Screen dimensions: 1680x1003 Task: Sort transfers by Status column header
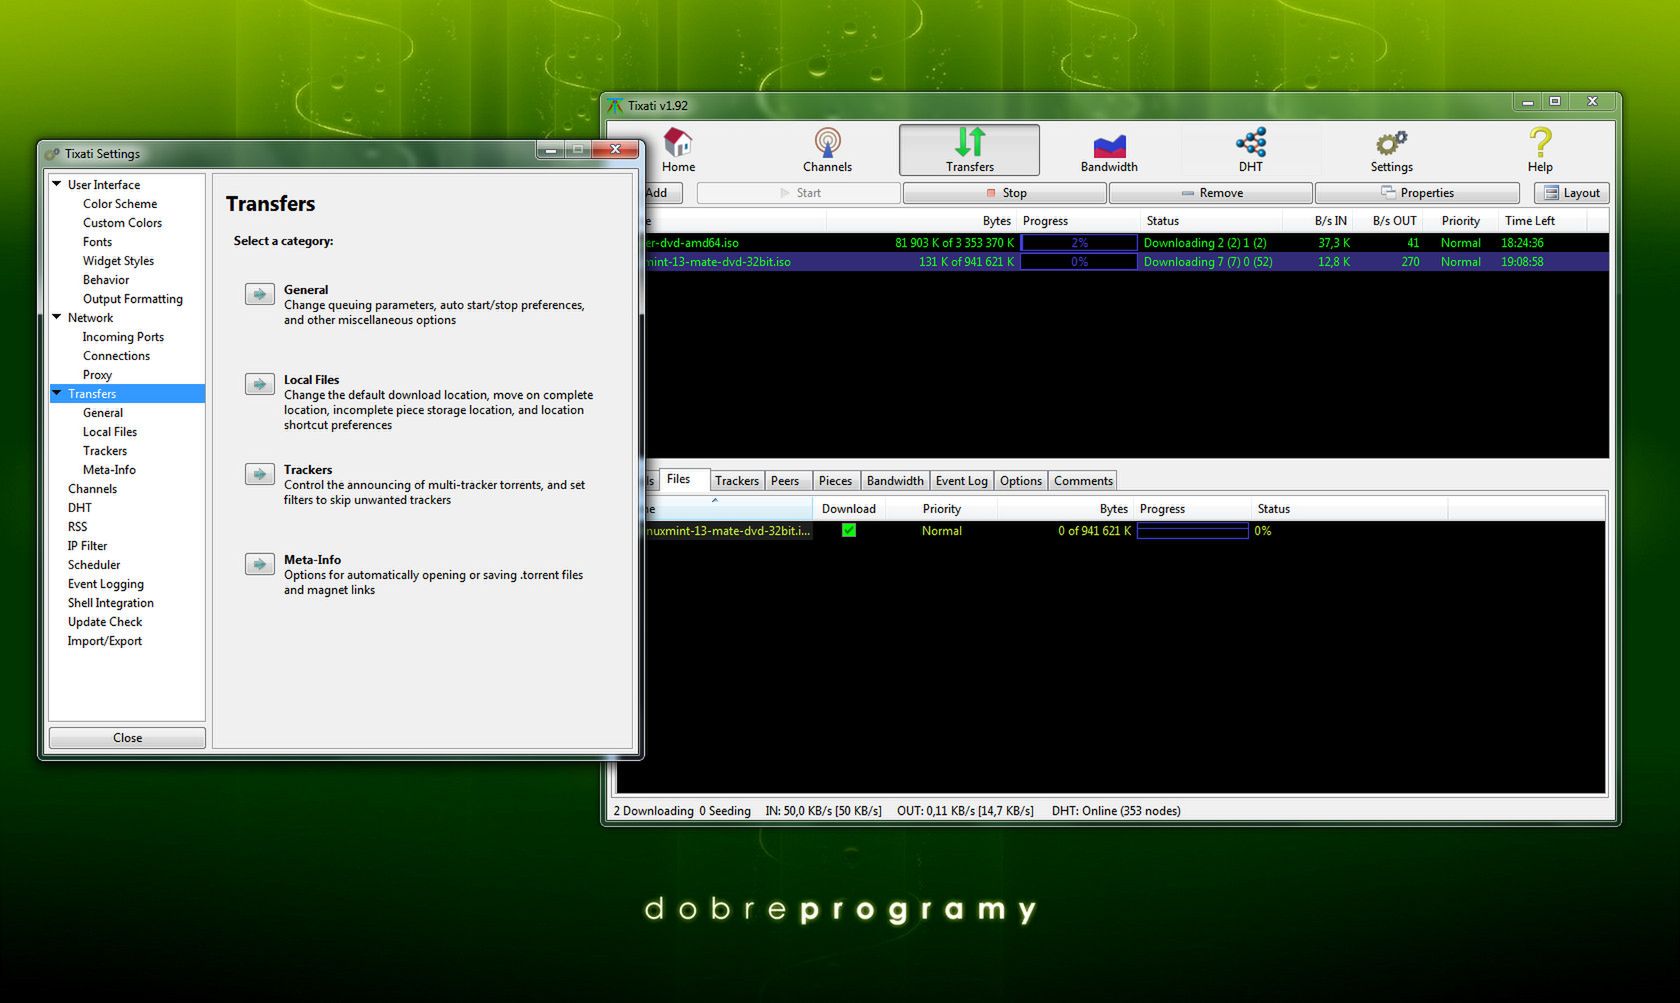(x=1211, y=220)
